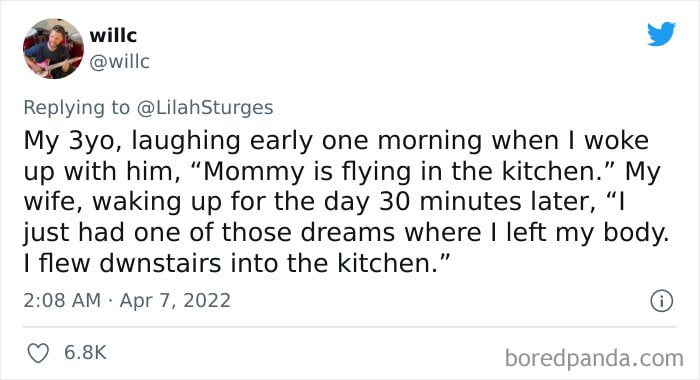Image resolution: width=700 pixels, height=380 pixels.
Task: Visit the @LilahSturges mention link
Action: point(205,108)
